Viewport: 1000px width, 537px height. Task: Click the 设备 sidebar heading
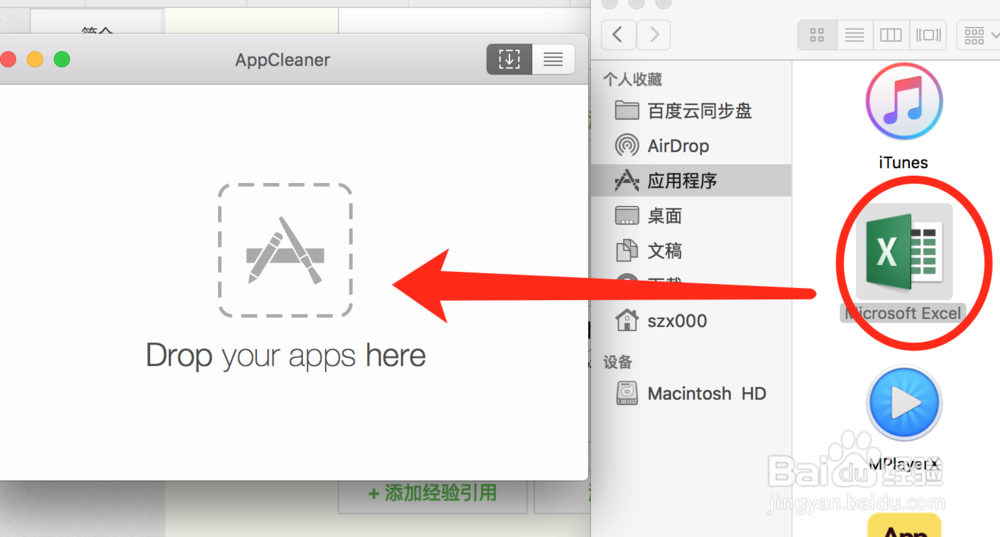[618, 362]
